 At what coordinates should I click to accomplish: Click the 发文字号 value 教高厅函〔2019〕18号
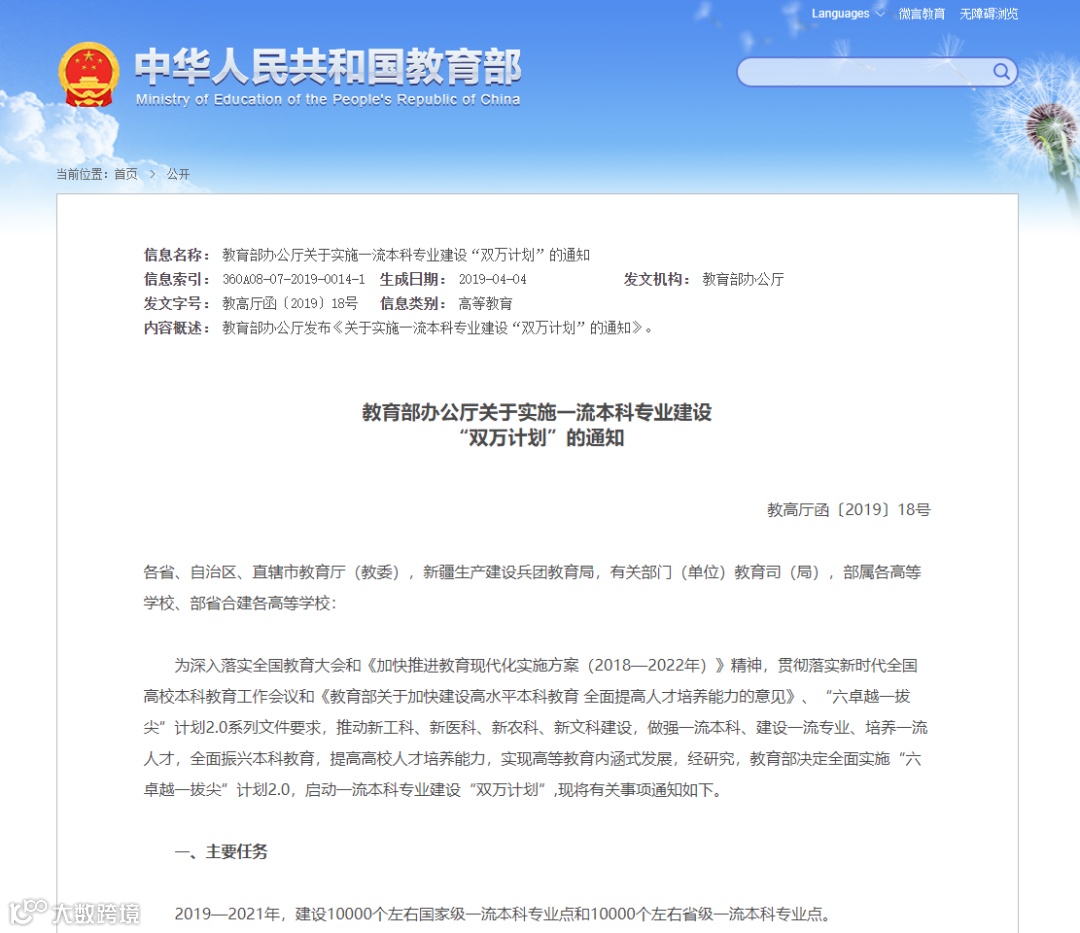click(x=290, y=304)
